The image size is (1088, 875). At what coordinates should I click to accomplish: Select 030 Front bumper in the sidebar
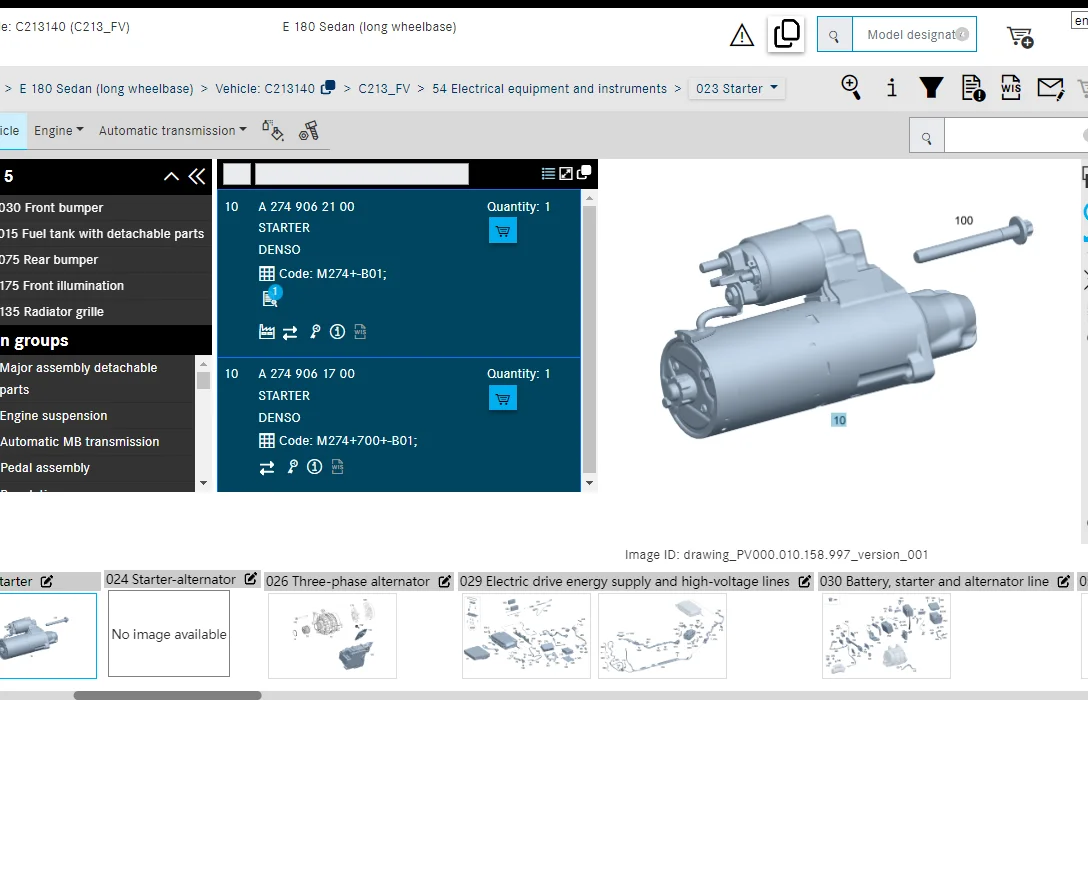[x=52, y=208]
